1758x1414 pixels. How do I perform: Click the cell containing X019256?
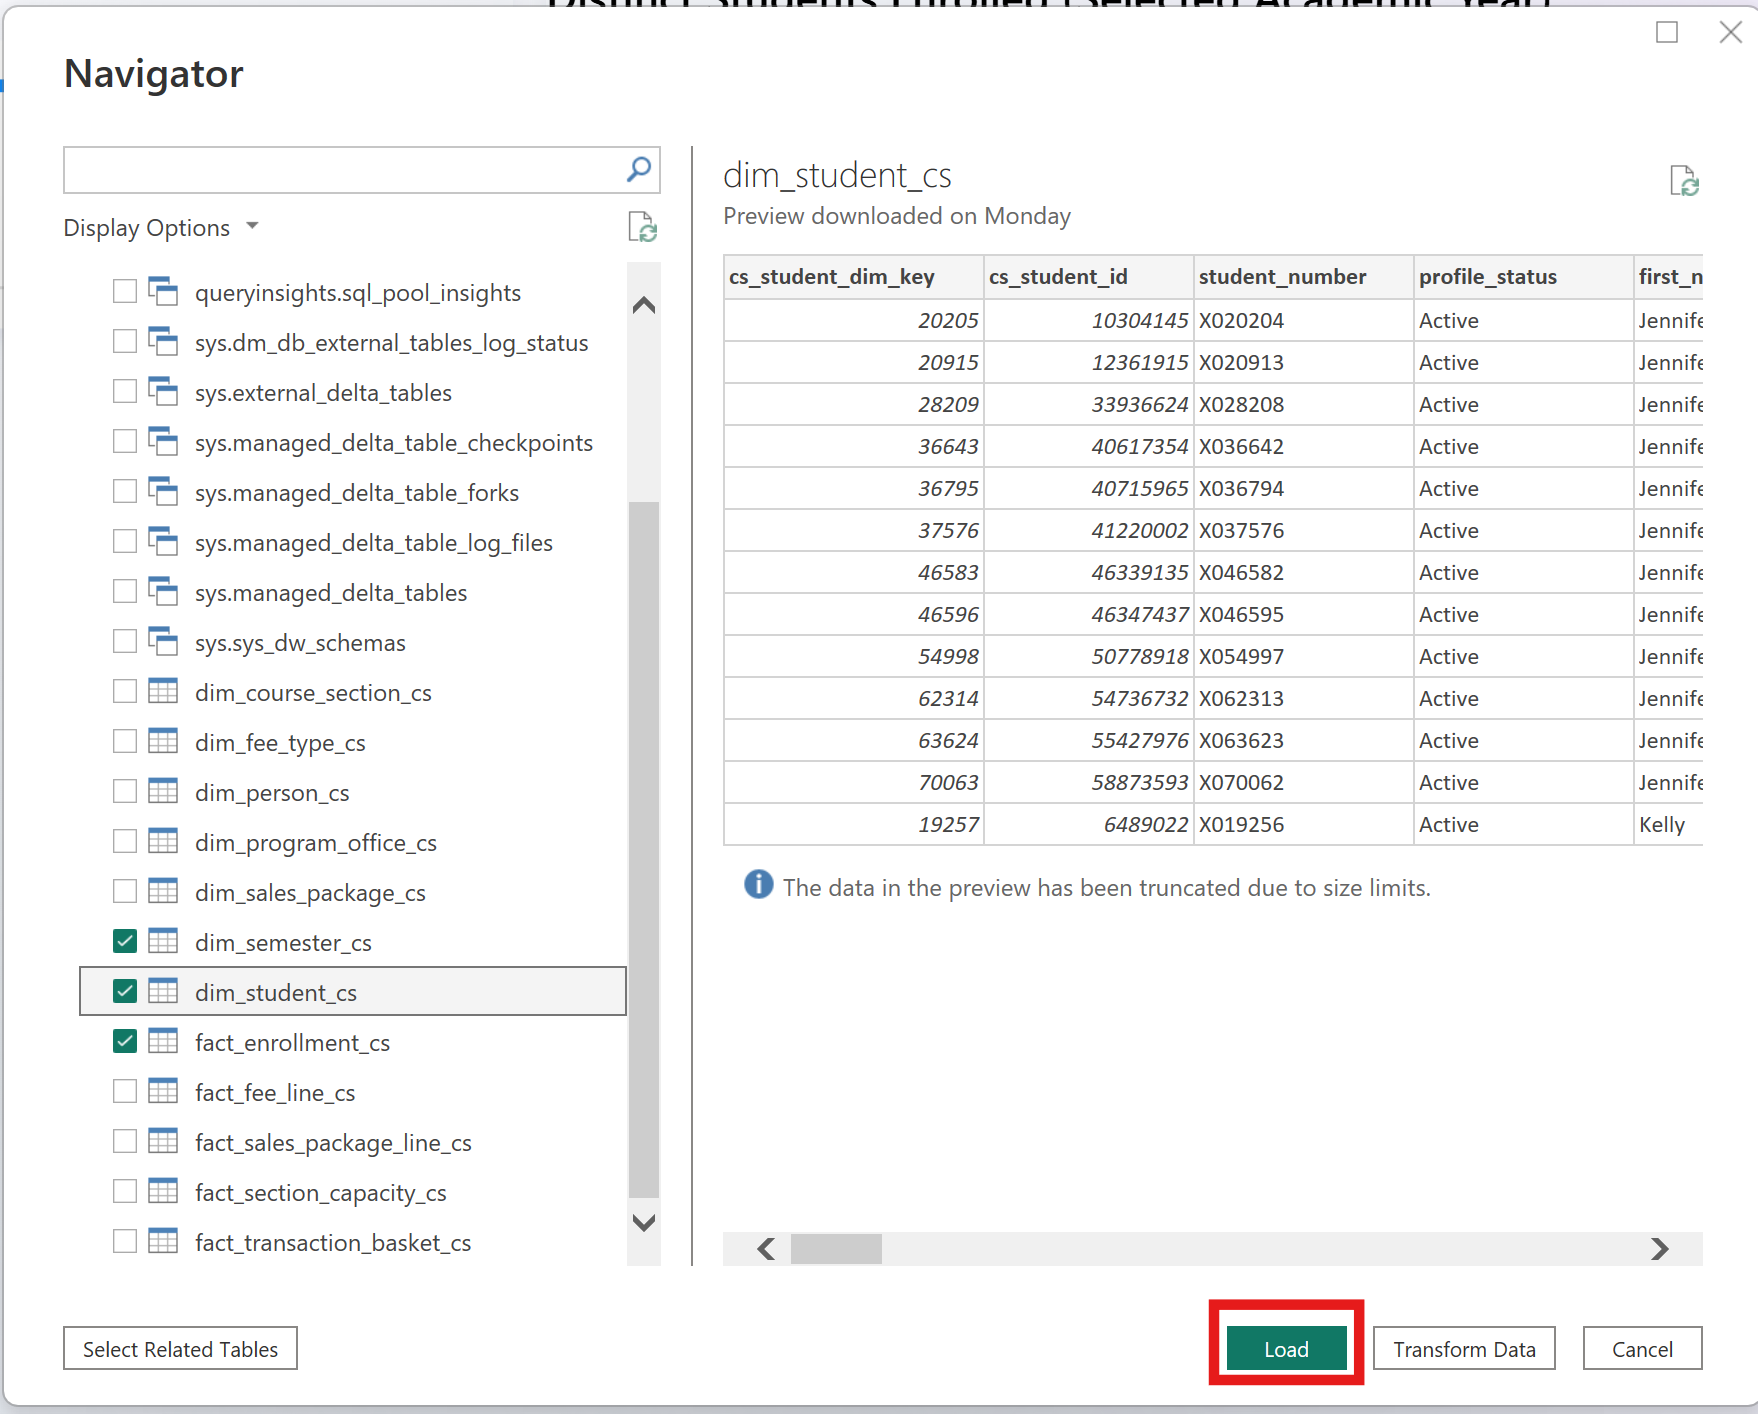1304,825
